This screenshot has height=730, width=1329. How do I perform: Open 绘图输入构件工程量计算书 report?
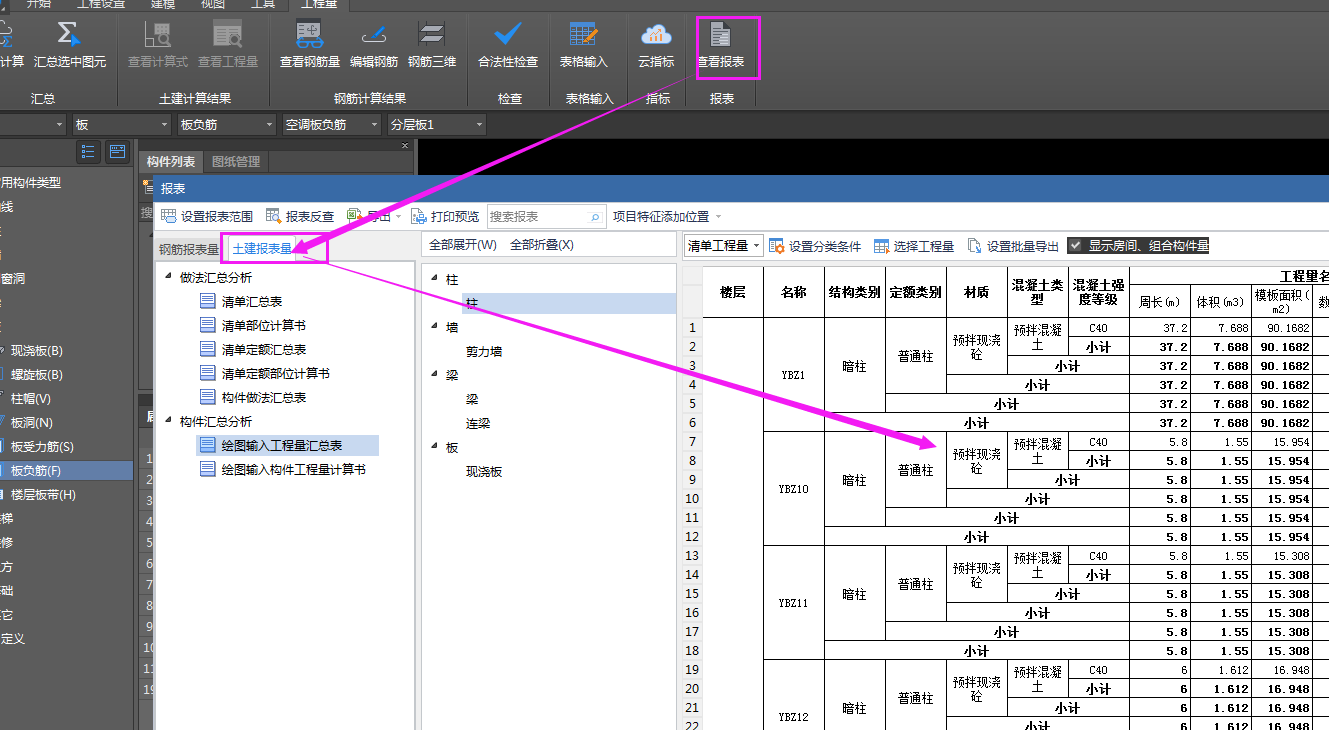[x=293, y=469]
